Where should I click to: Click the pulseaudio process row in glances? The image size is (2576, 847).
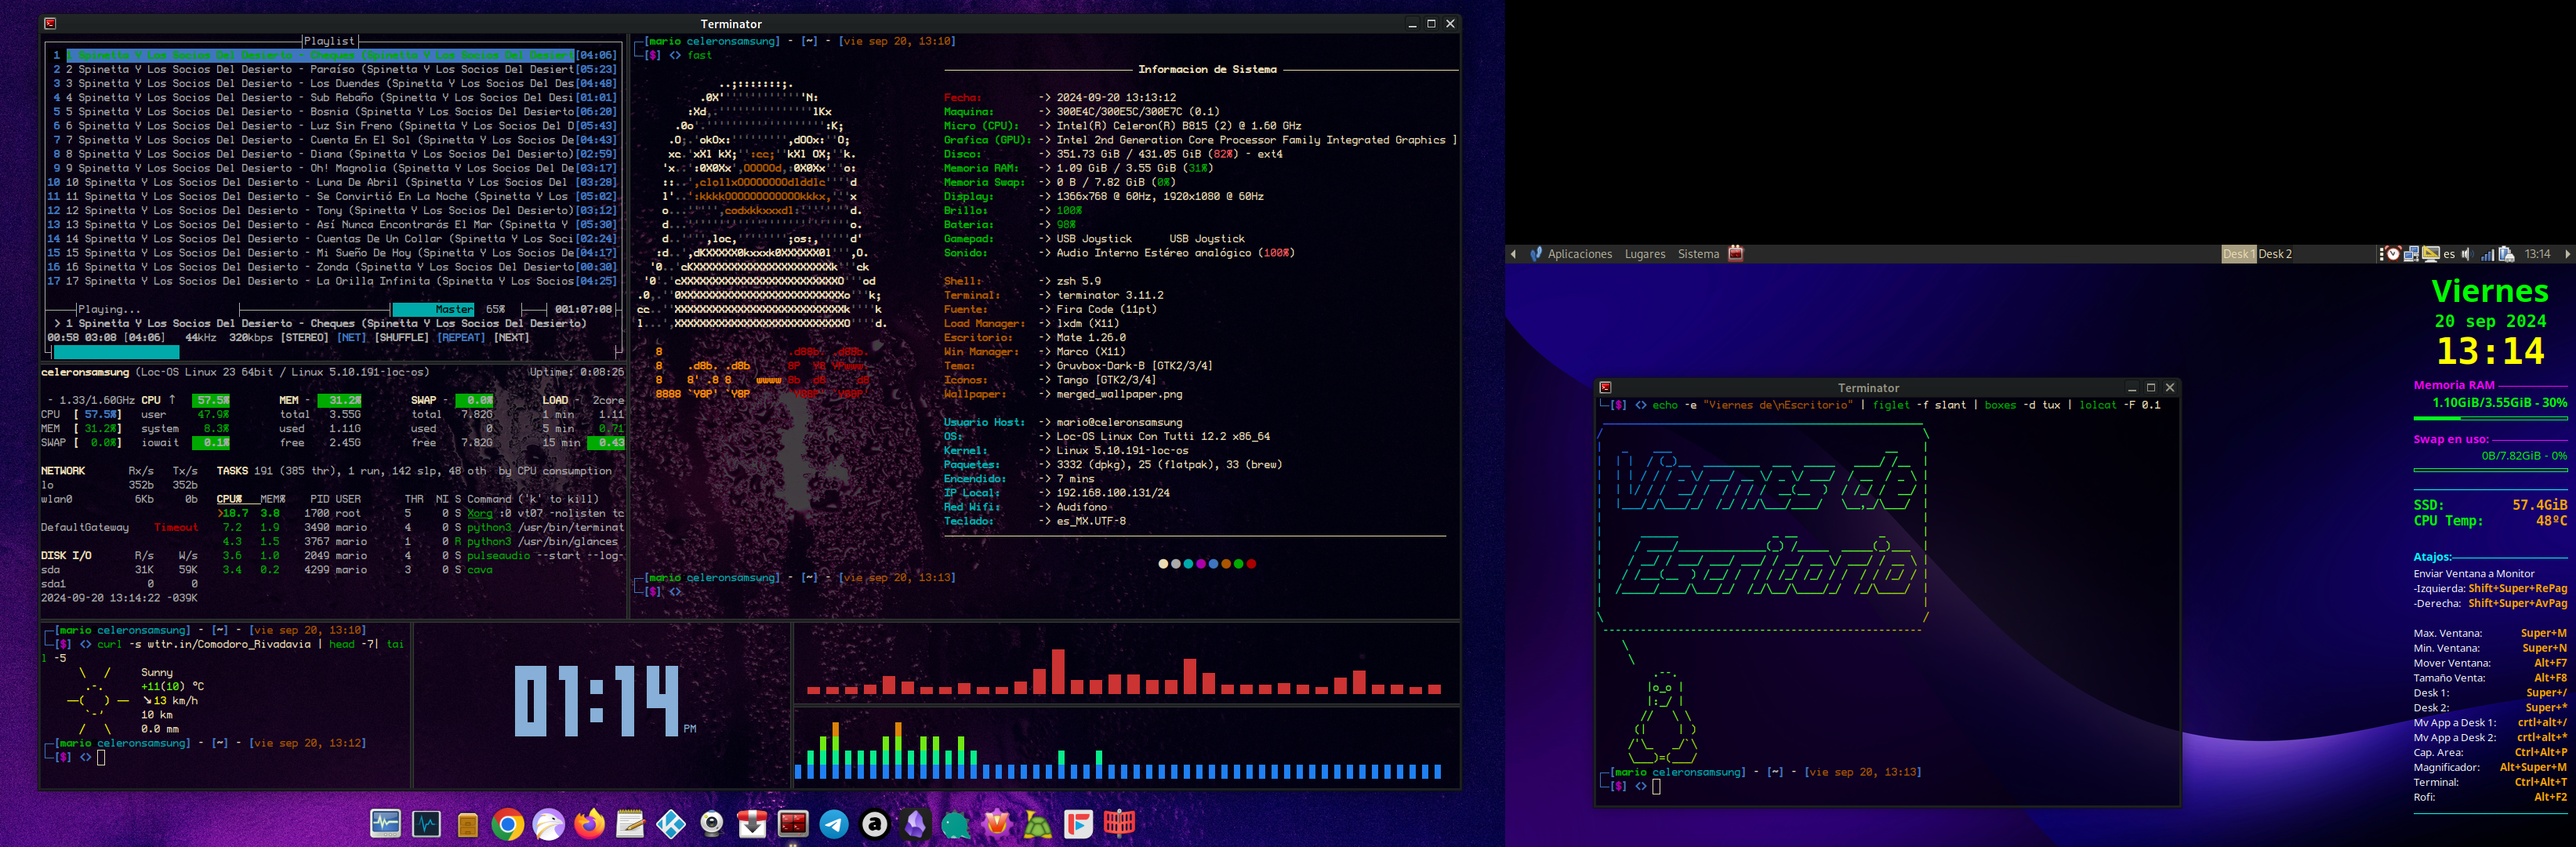coord(420,556)
